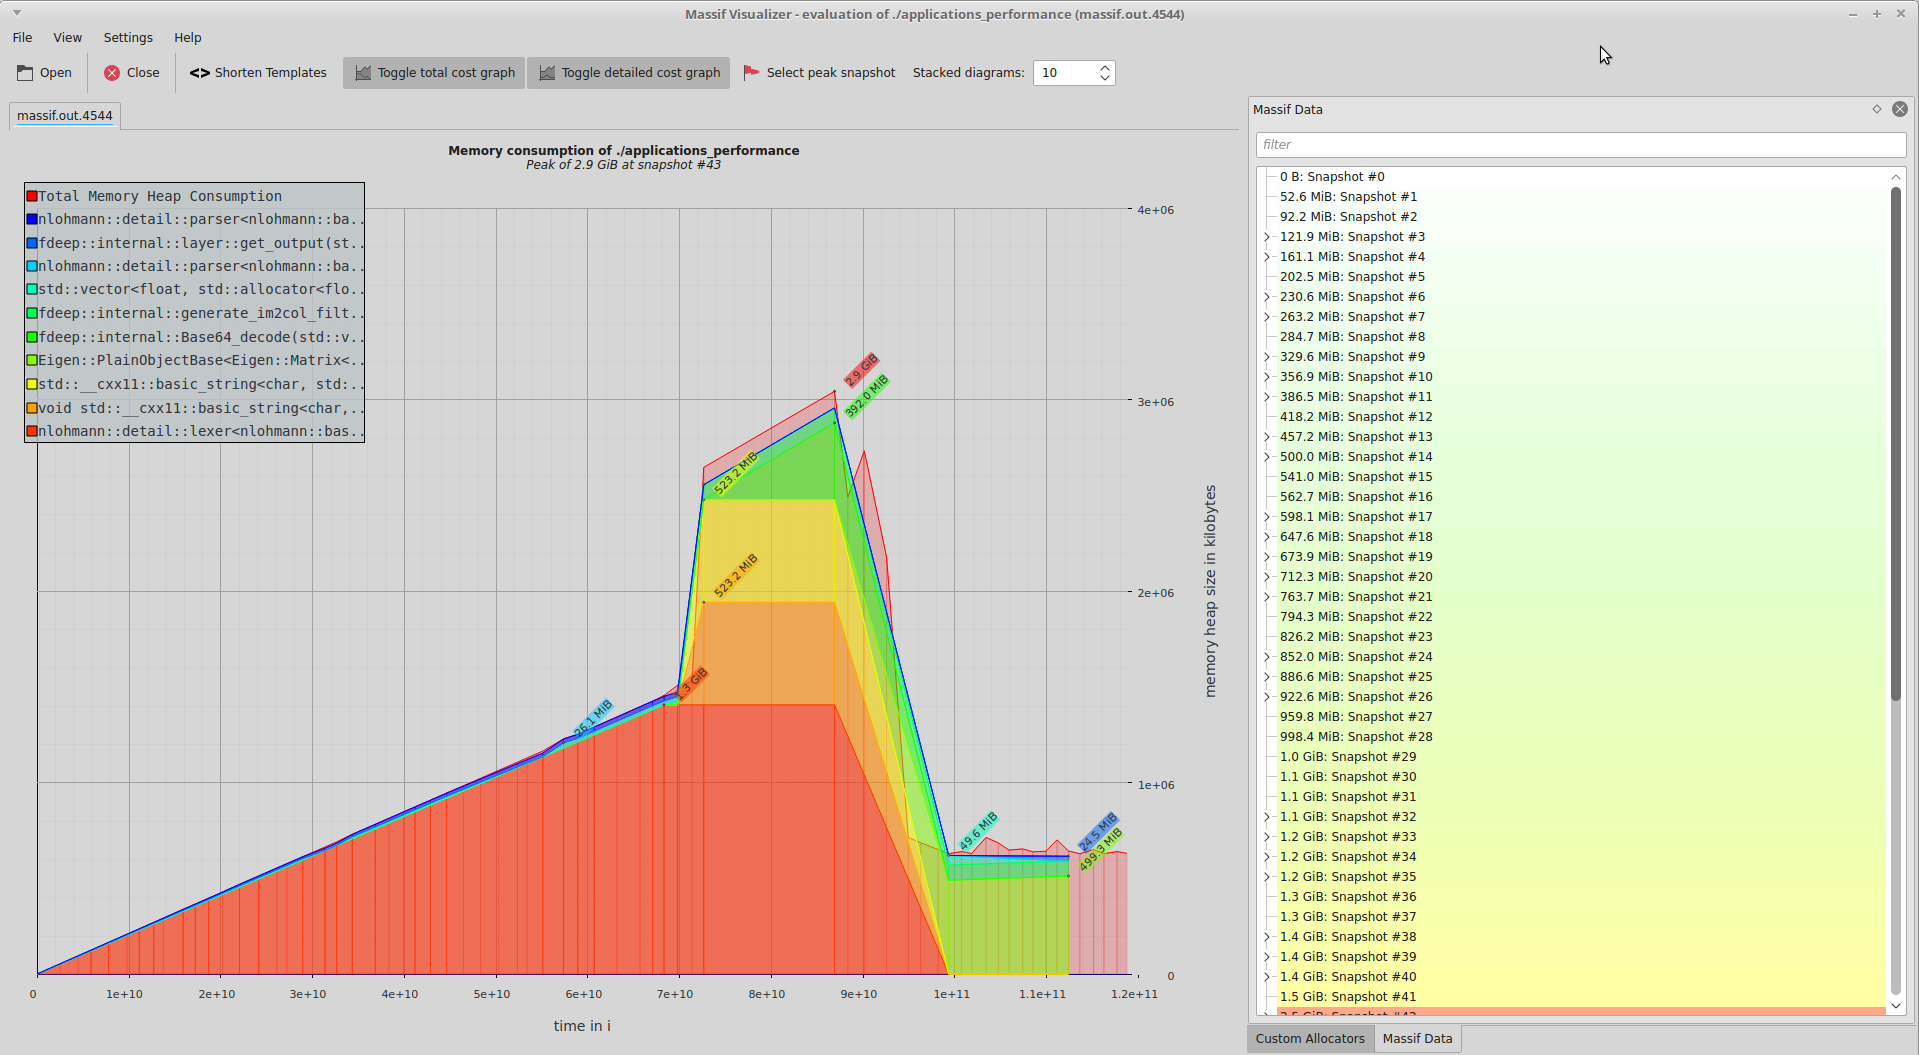
Task: Open the File menu
Action: pyautogui.click(x=23, y=38)
